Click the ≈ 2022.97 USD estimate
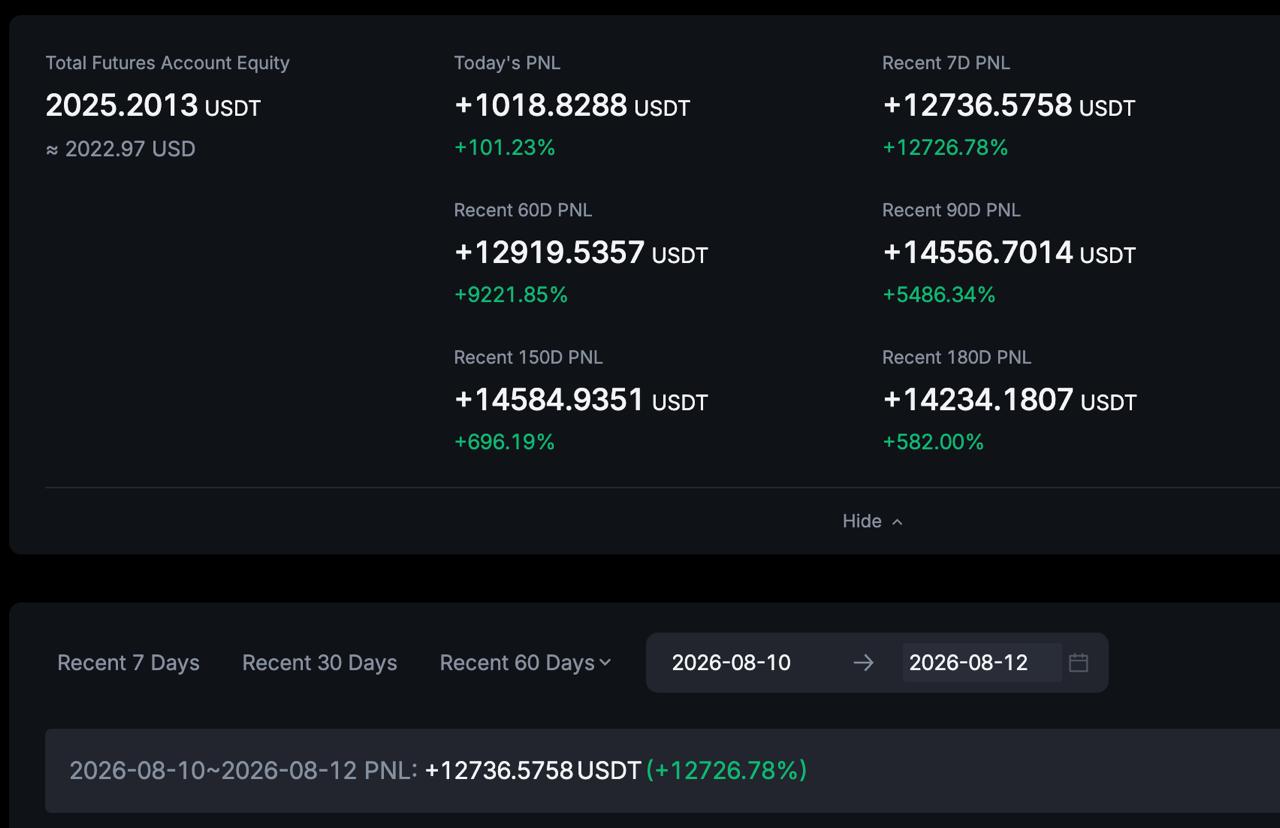The width and height of the screenshot is (1280, 828). (x=120, y=149)
